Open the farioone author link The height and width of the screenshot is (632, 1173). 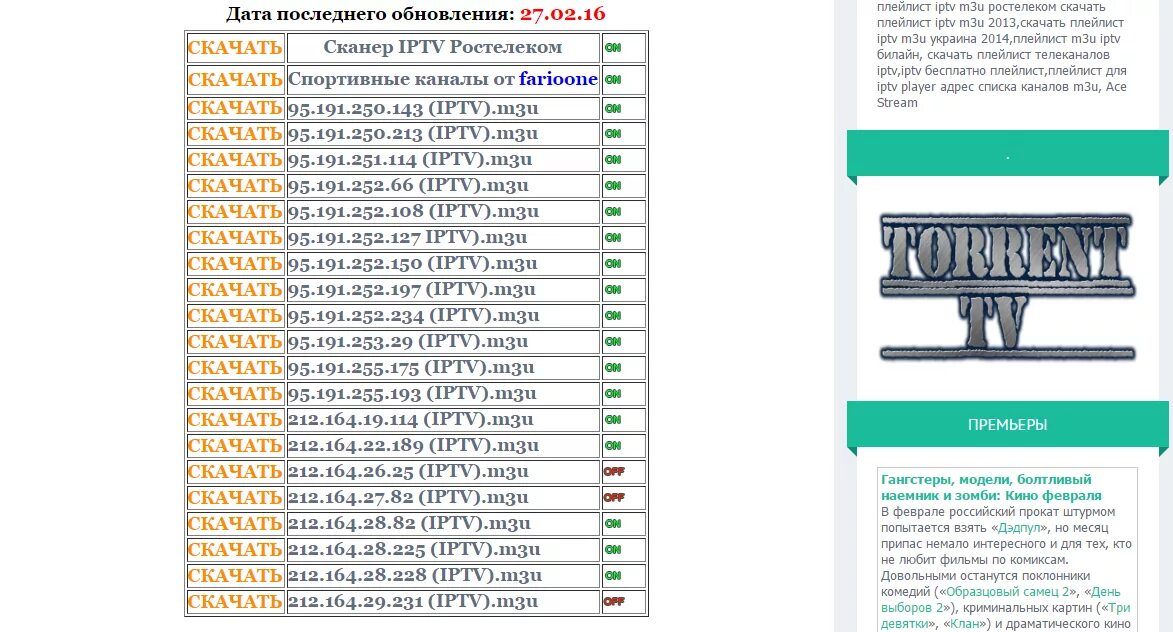pyautogui.click(x=558, y=79)
